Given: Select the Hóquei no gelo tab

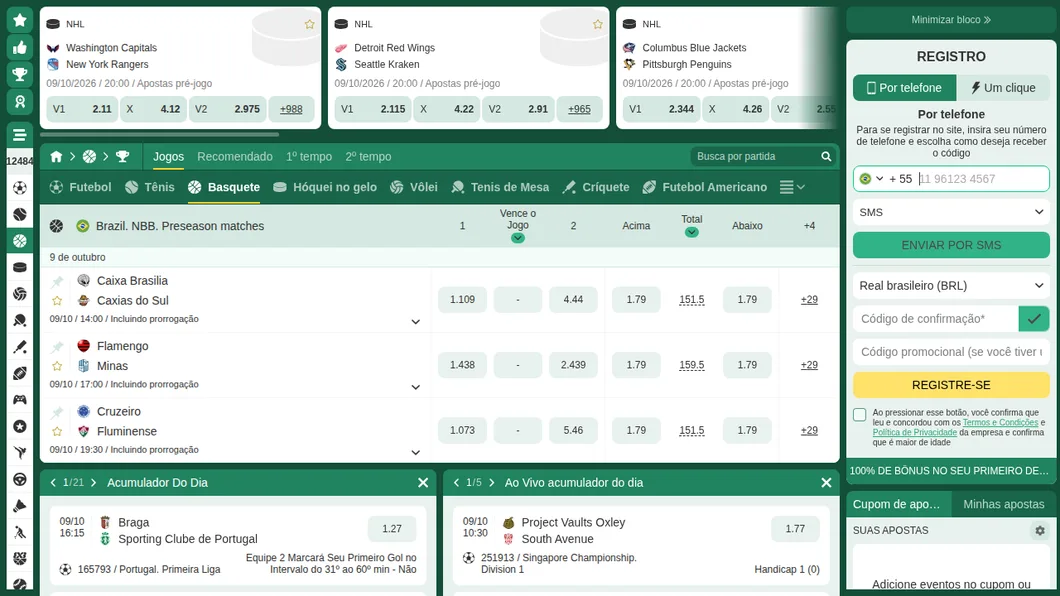Looking at the screenshot, I should (325, 187).
